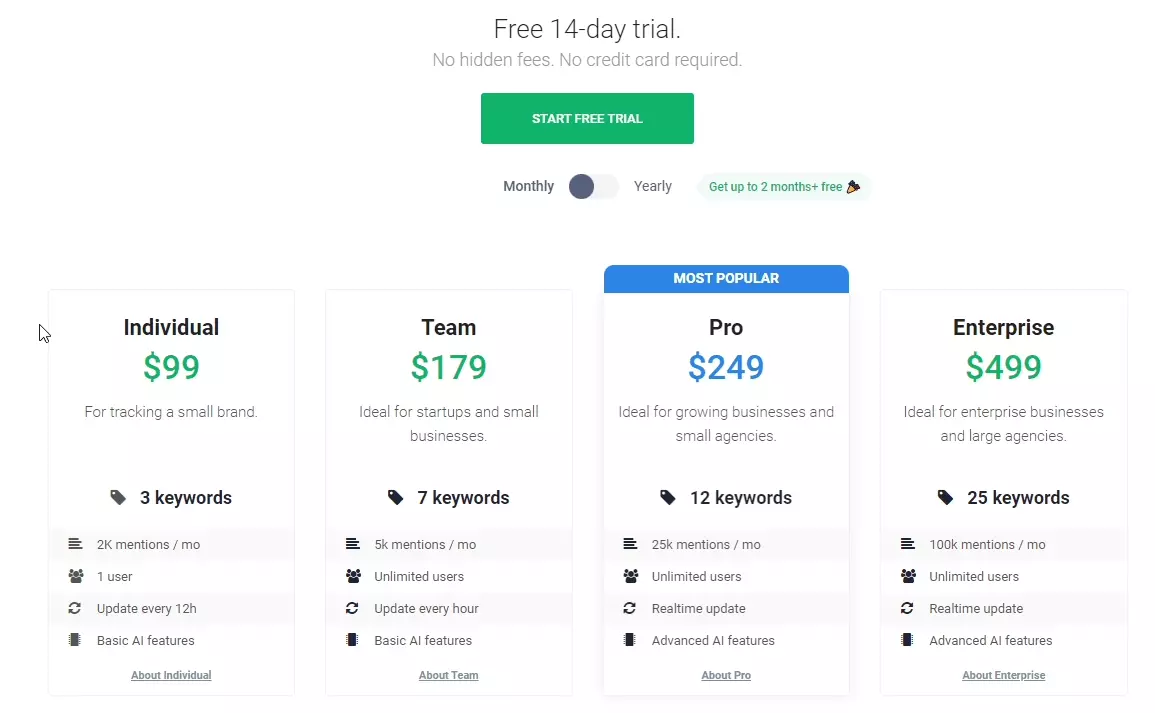The width and height of the screenshot is (1155, 713).
Task: Open the About Pro link
Action: [x=726, y=675]
